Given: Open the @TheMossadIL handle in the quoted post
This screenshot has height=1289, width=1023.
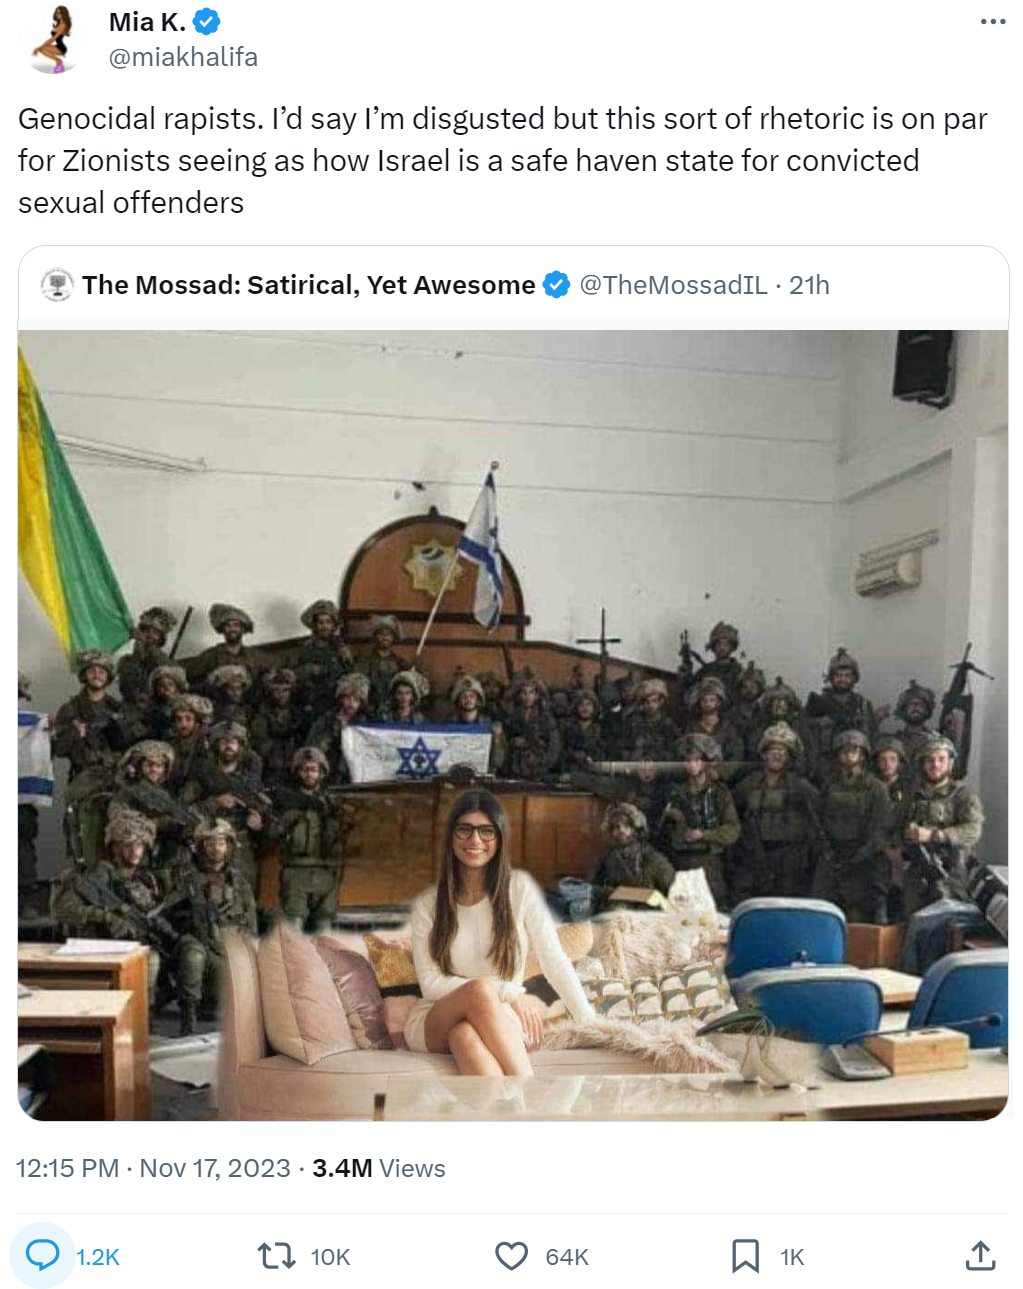Looking at the screenshot, I should (673, 285).
